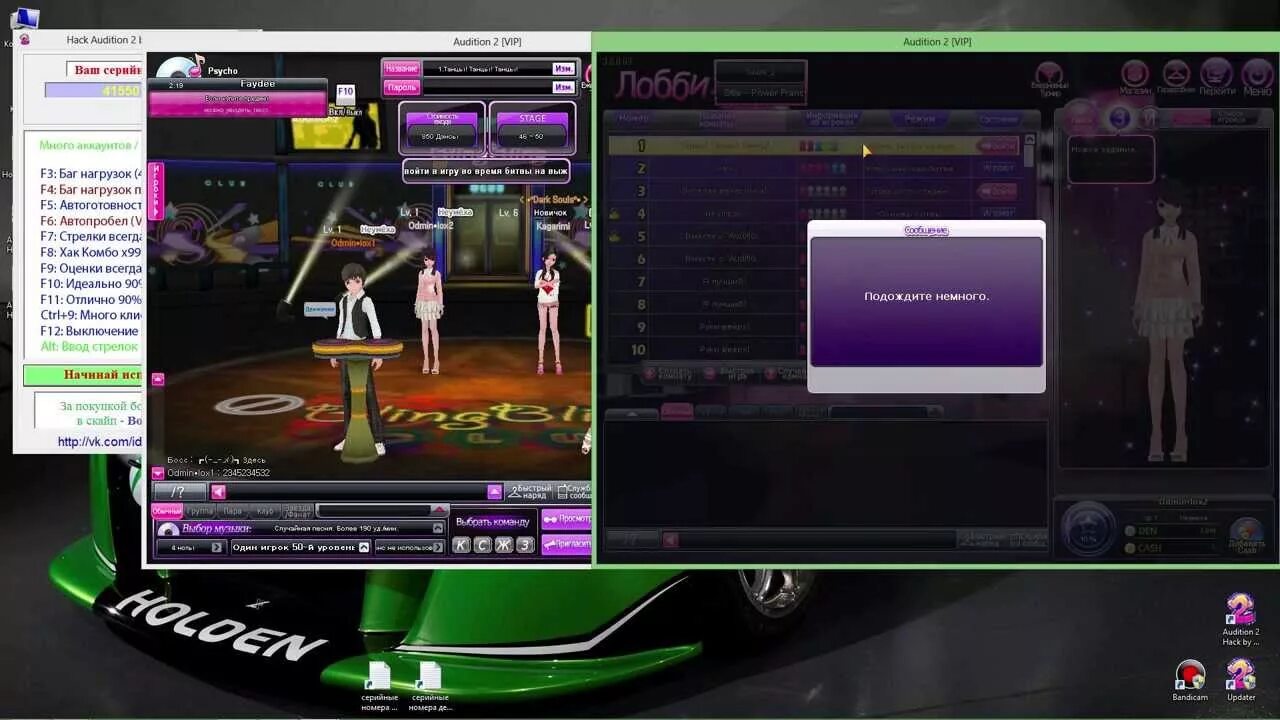Click the F10 key indicator
1280x720 pixels.
click(x=345, y=92)
